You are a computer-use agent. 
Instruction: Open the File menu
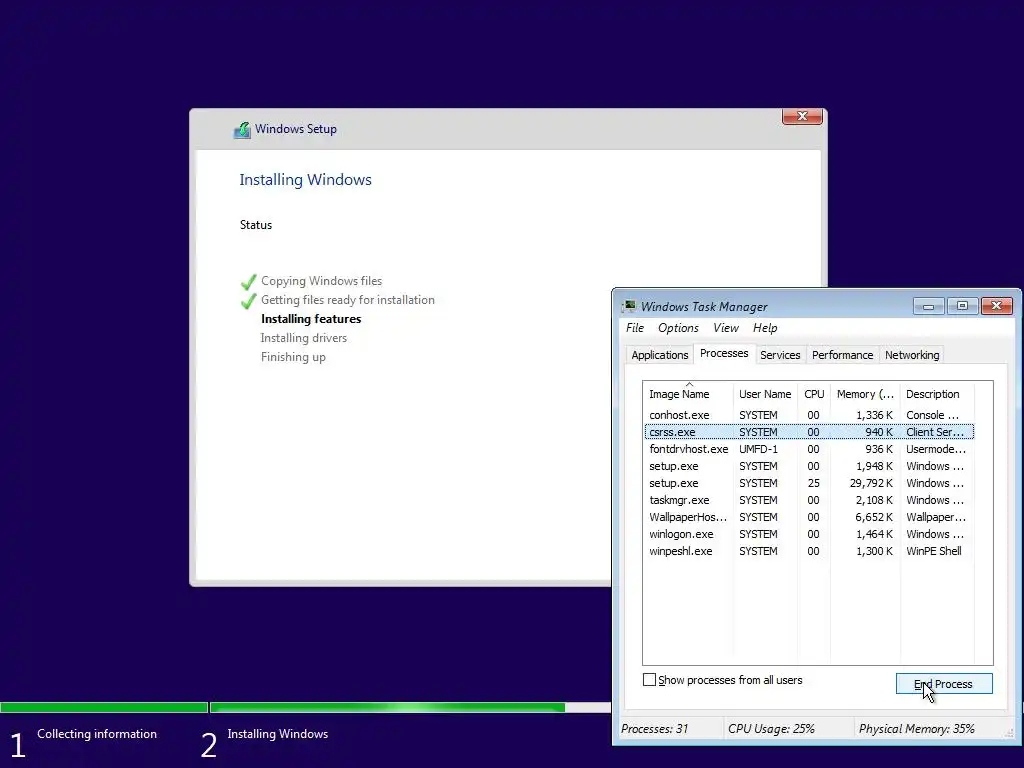click(x=635, y=328)
